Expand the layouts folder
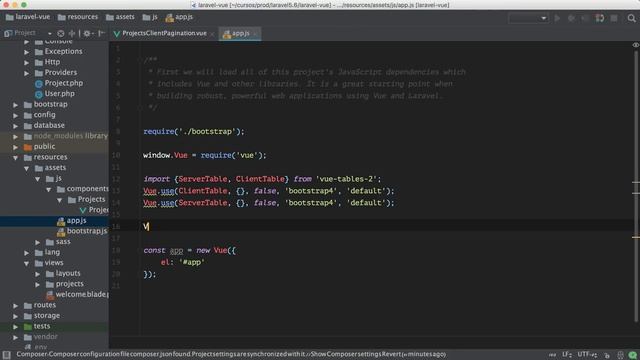 [38, 274]
